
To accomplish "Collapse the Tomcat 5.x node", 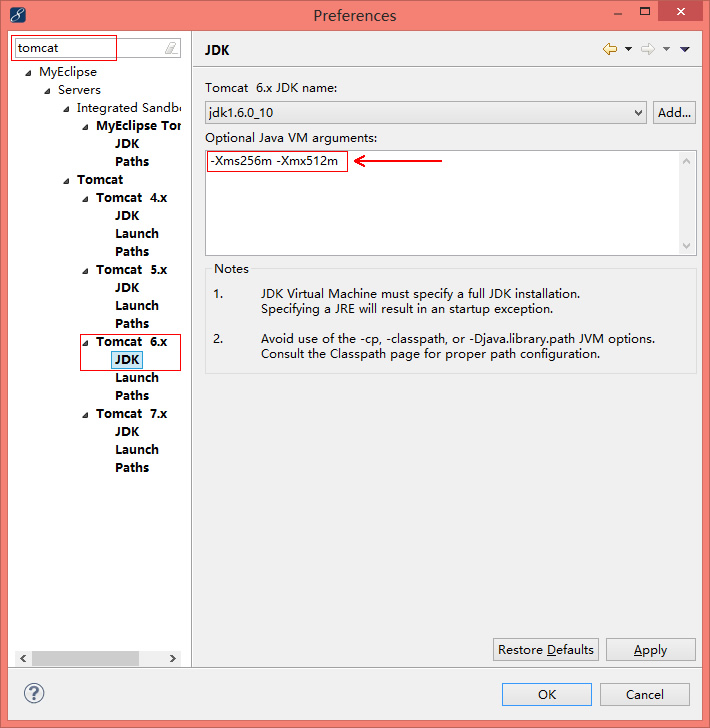I will pos(85,271).
